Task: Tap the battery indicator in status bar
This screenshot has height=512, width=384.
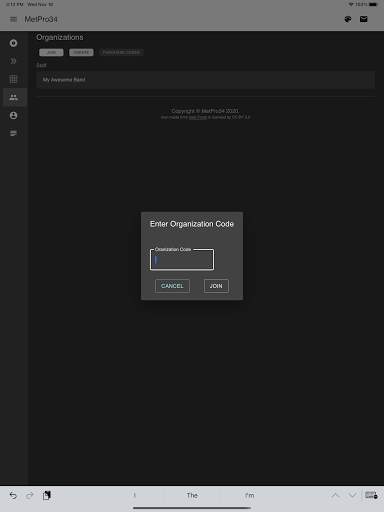Action: coord(373,5)
